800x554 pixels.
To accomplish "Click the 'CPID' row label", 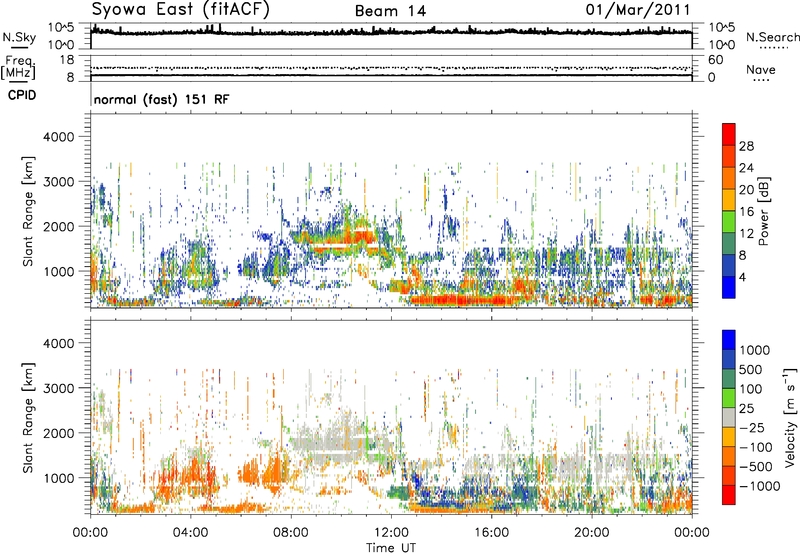I will [x=22, y=95].
